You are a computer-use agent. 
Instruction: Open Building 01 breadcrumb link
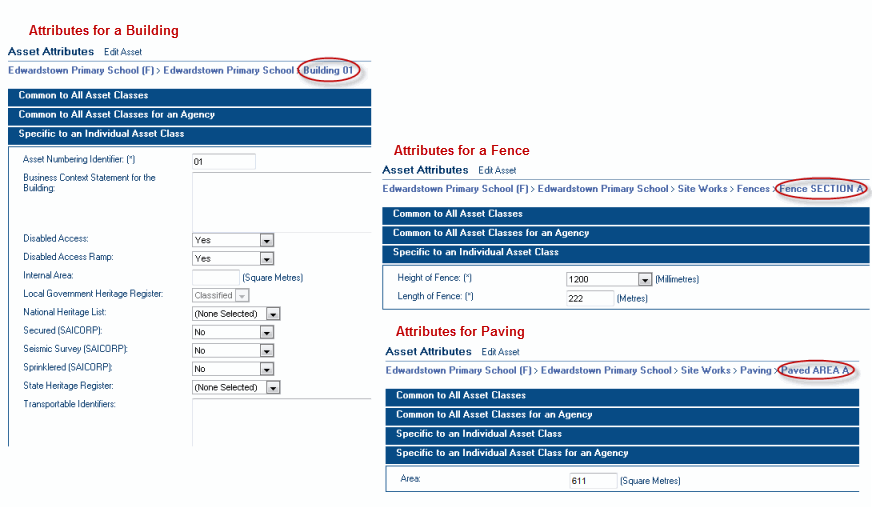click(328, 71)
